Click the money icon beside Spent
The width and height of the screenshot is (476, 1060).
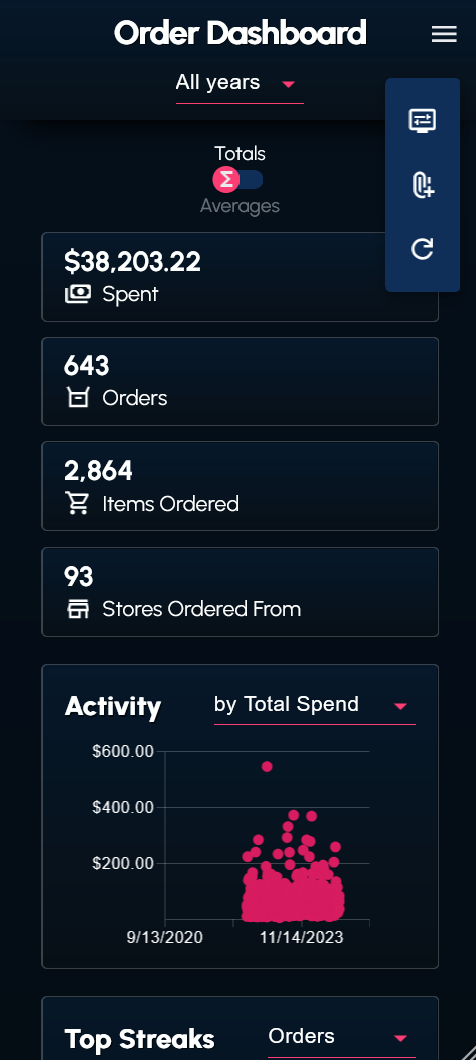tap(78, 294)
